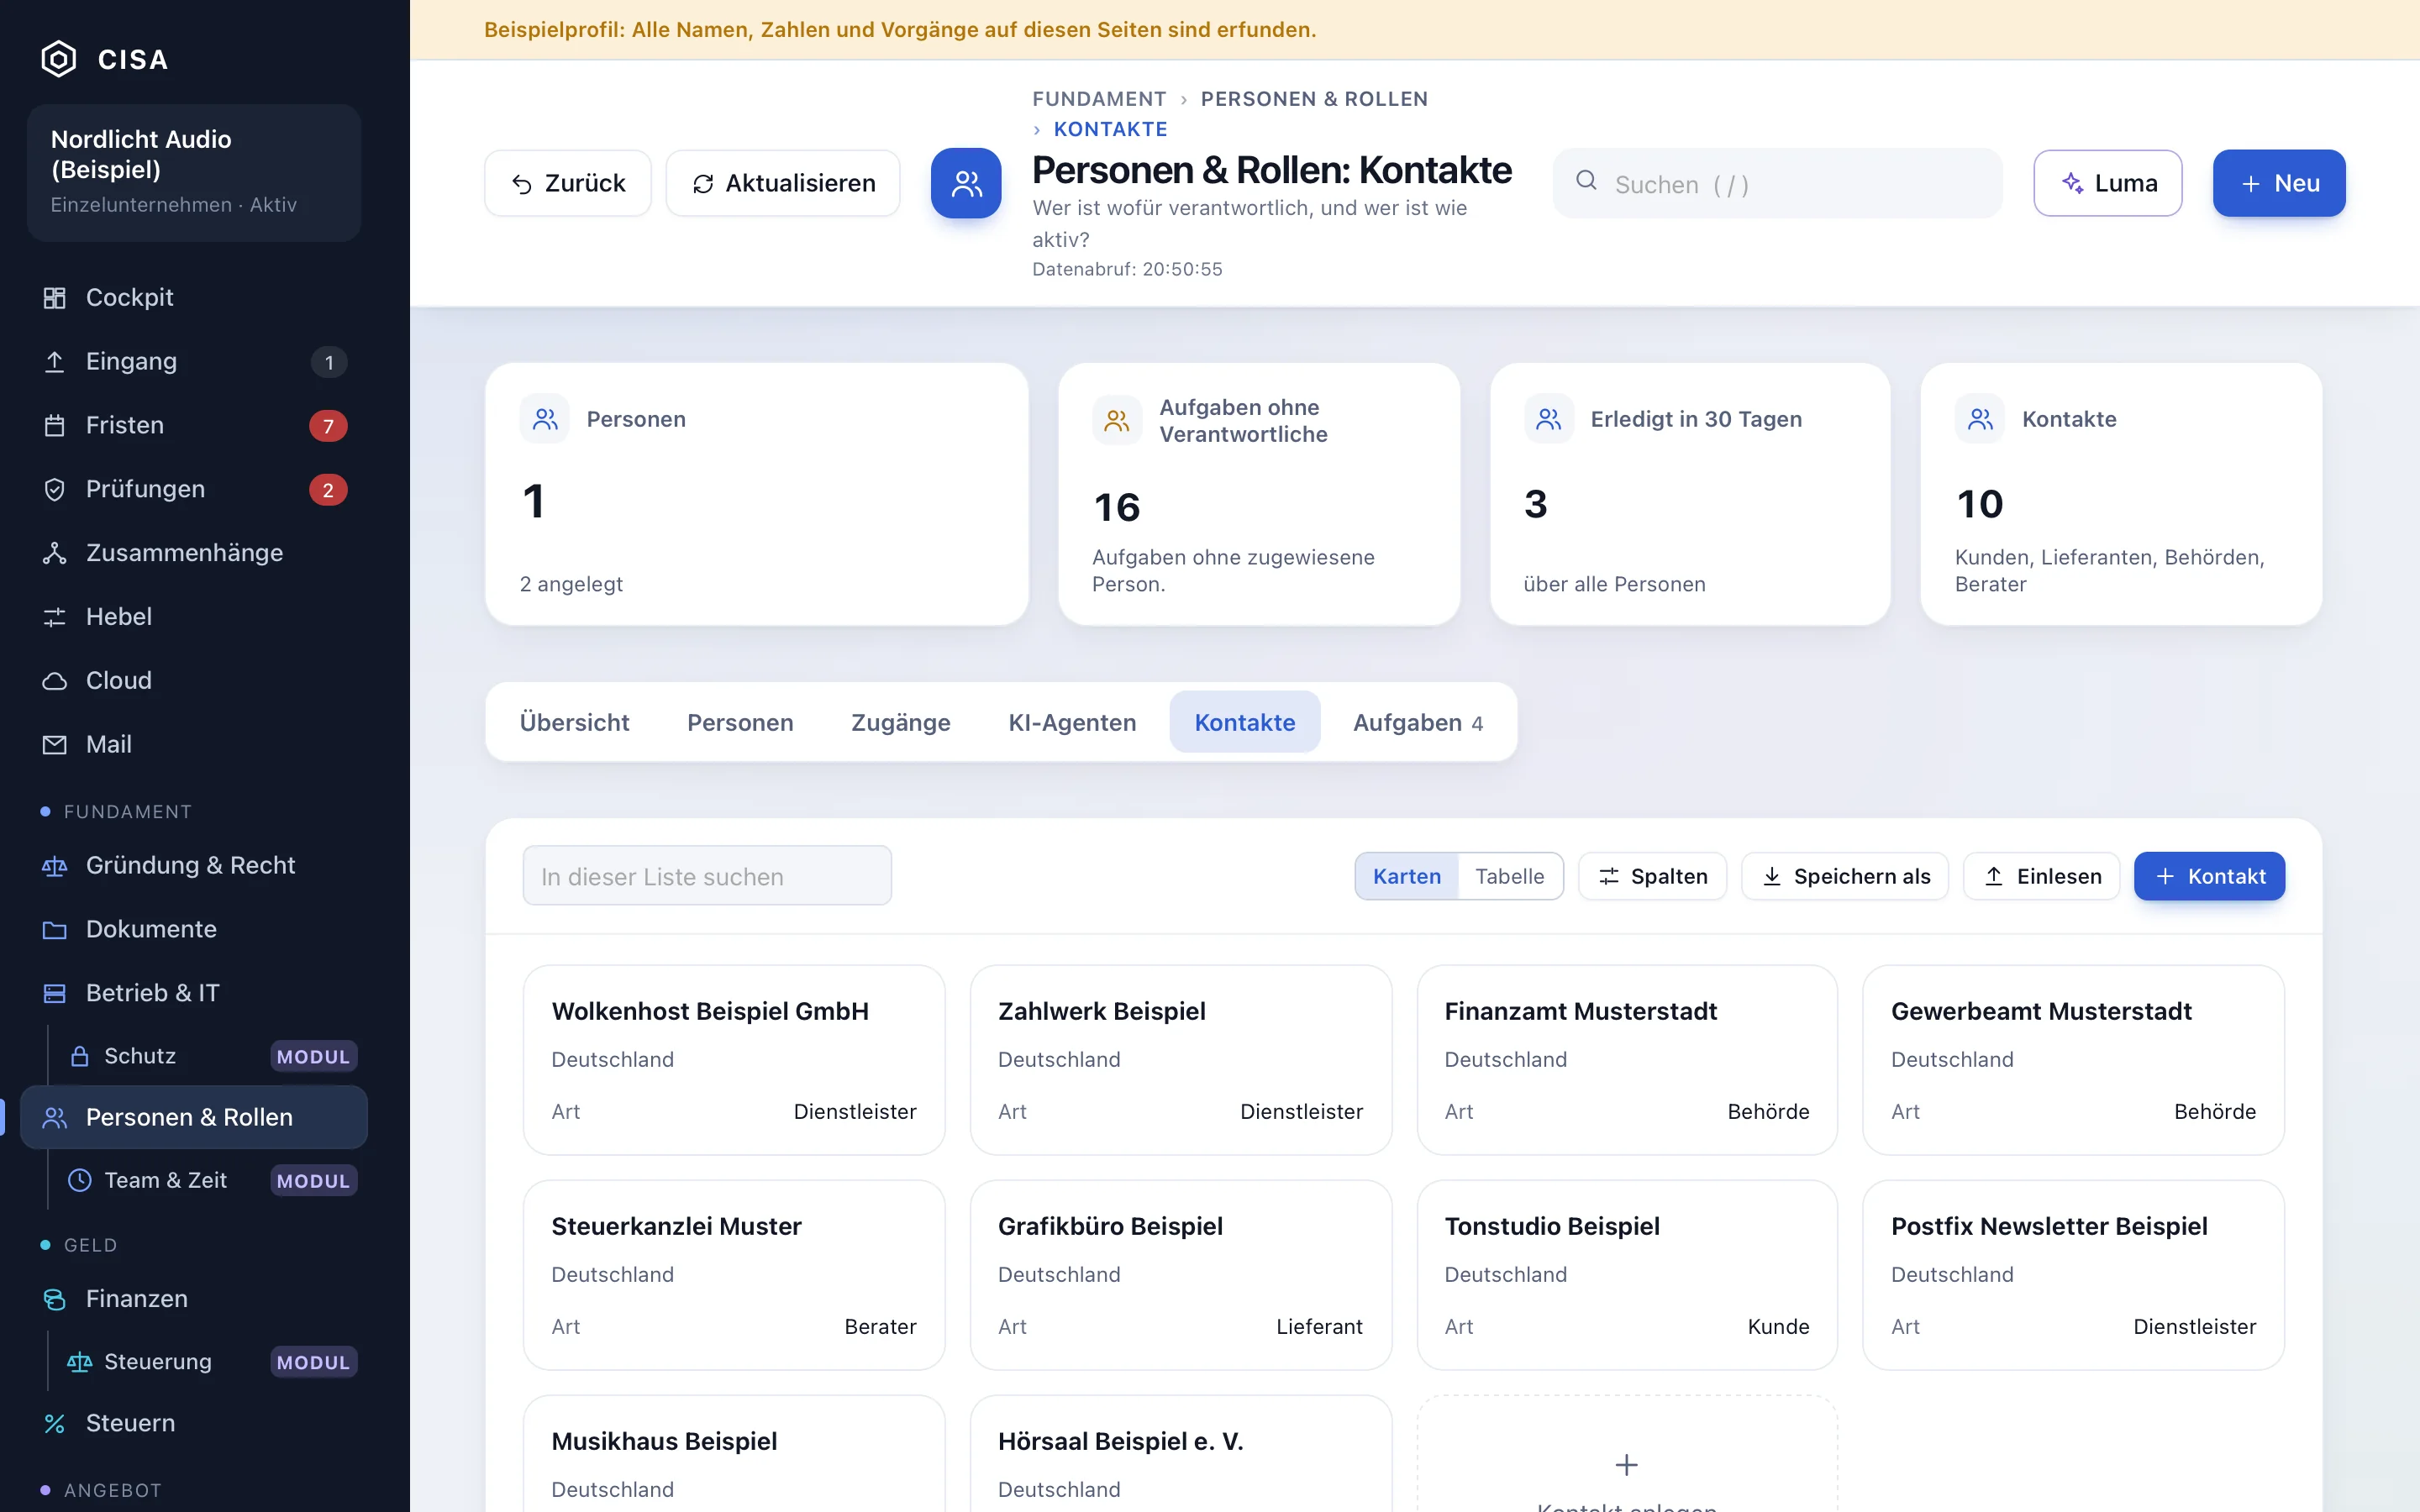The height and width of the screenshot is (1512, 2420).
Task: Focus 'In dieser Liste suchen' field
Action: (x=707, y=876)
